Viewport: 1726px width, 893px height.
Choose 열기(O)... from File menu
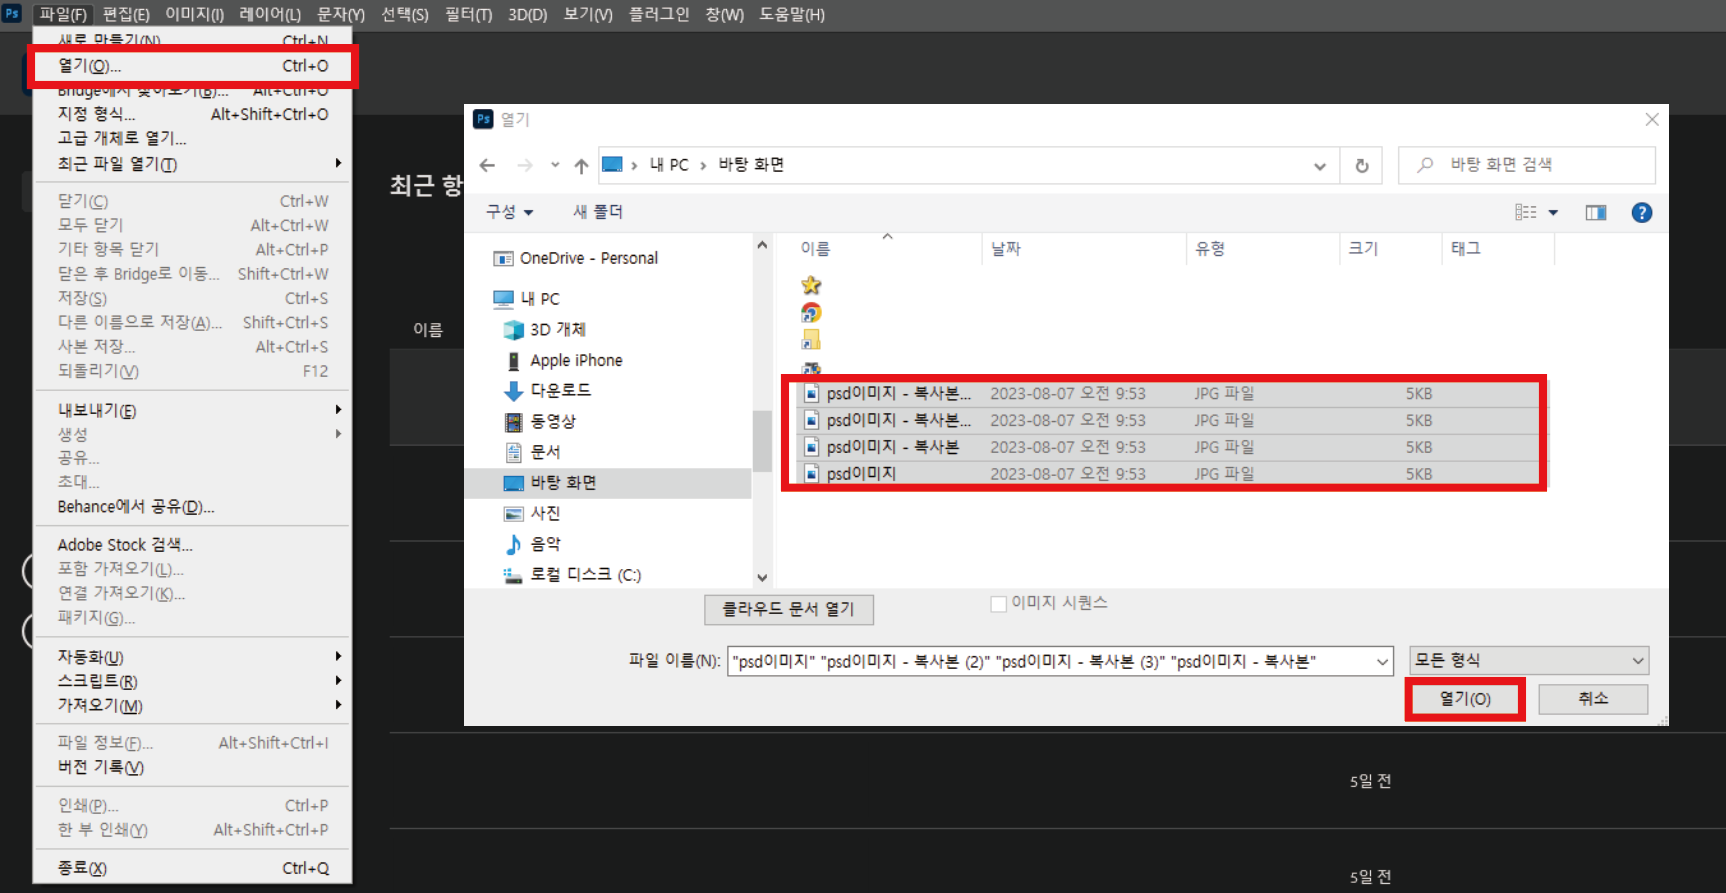(192, 66)
